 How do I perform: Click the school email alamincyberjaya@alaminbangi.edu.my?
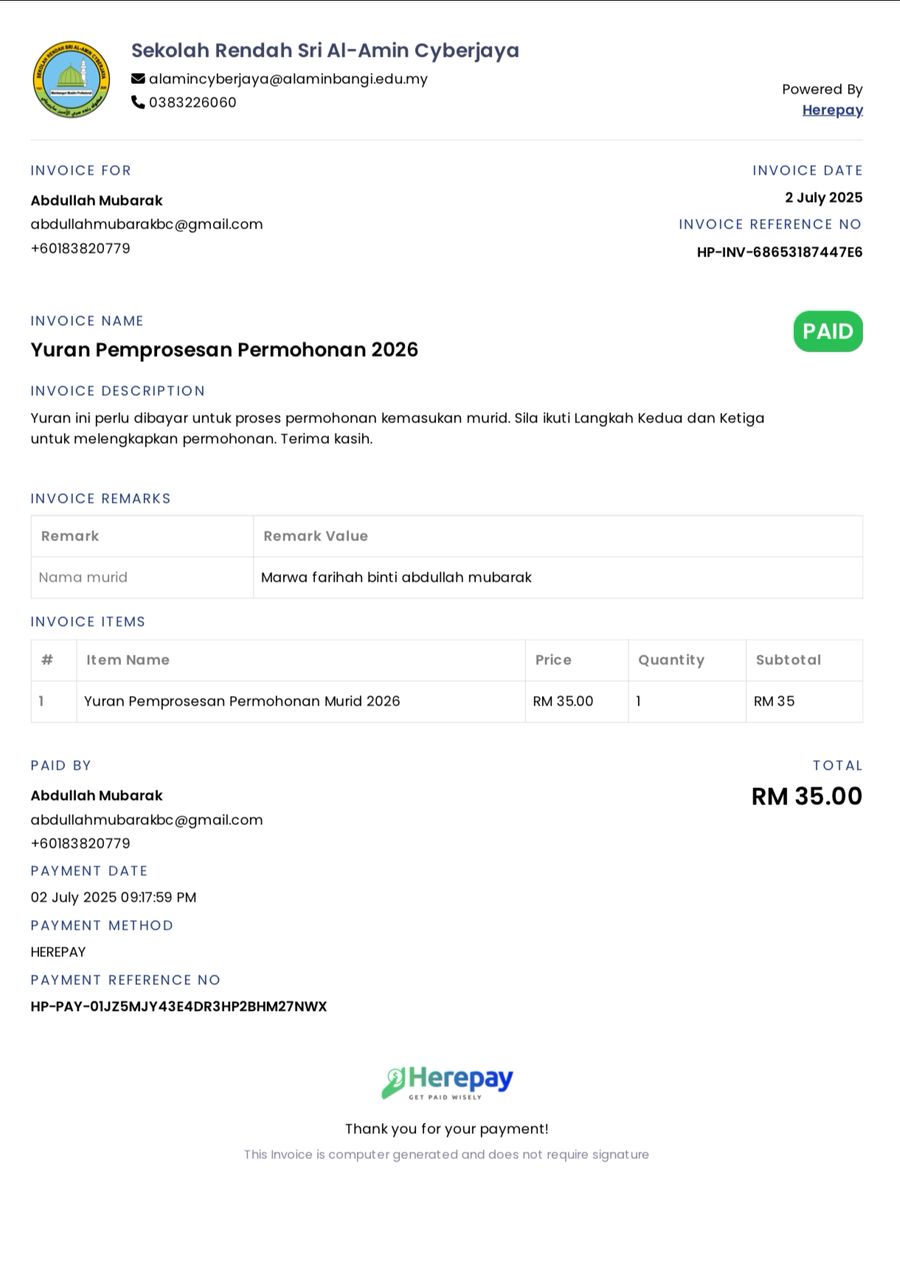[288, 79]
